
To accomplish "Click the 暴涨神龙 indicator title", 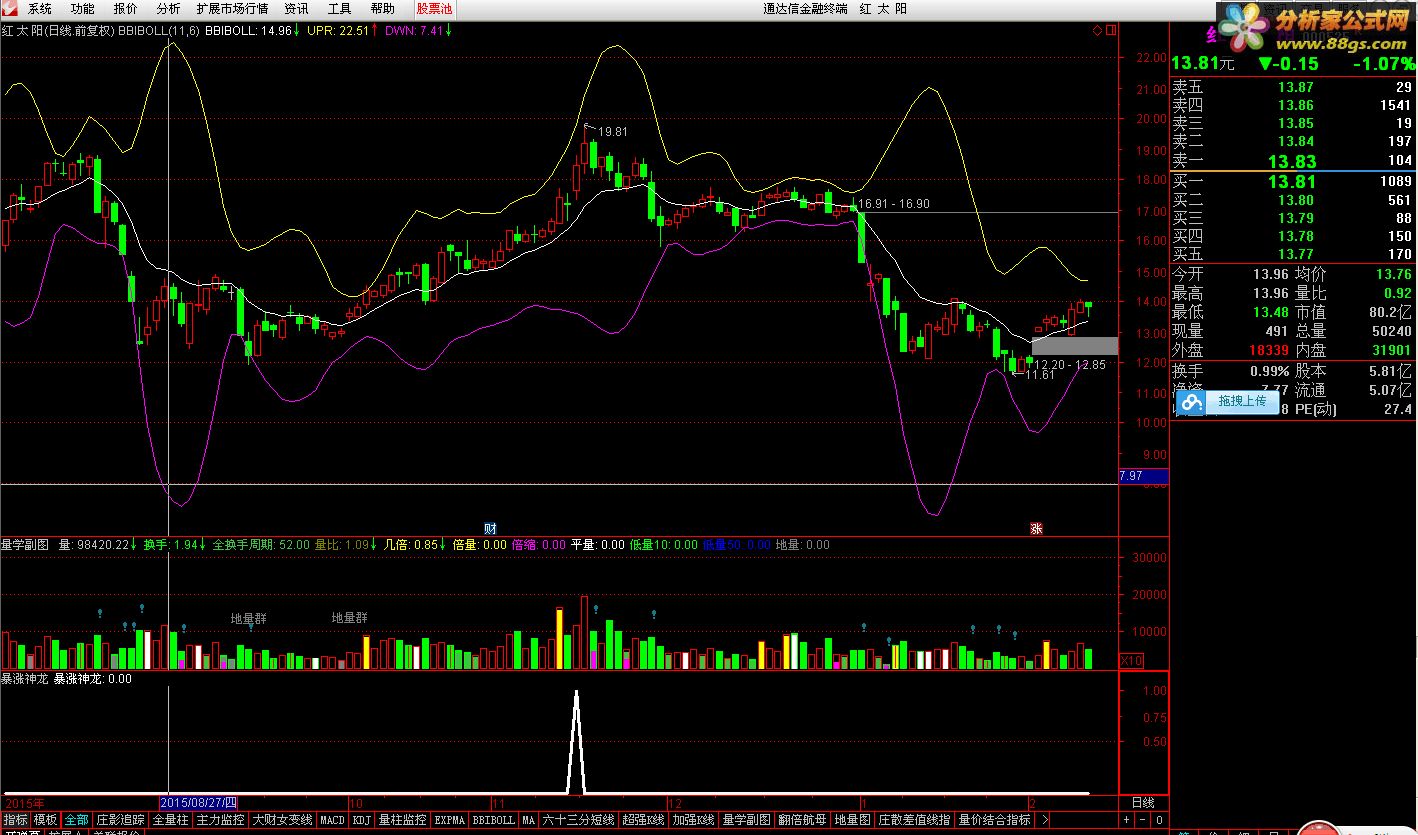I will click(26, 679).
